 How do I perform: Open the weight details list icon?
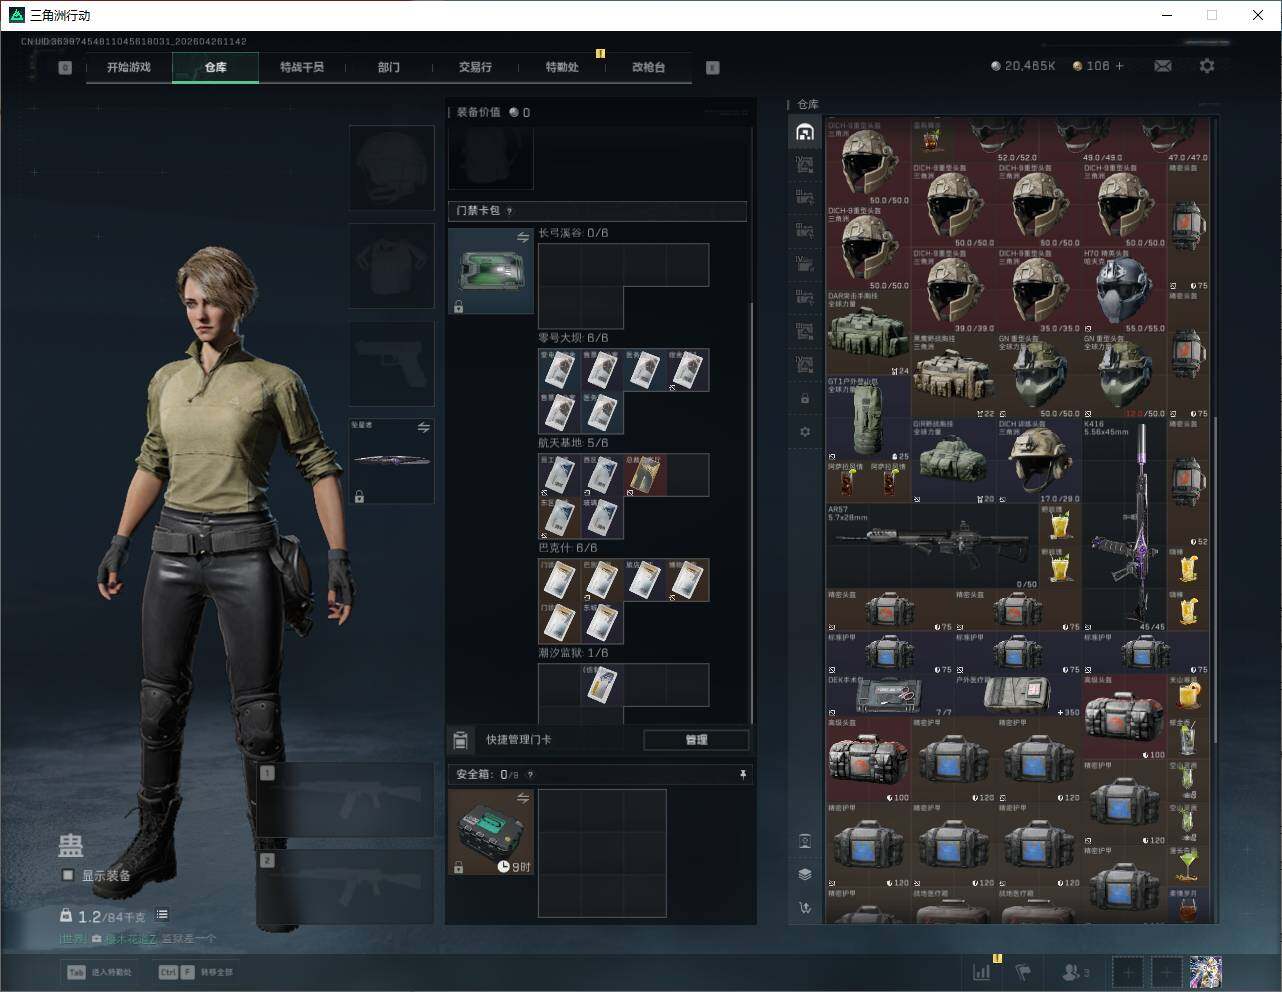(x=162, y=915)
